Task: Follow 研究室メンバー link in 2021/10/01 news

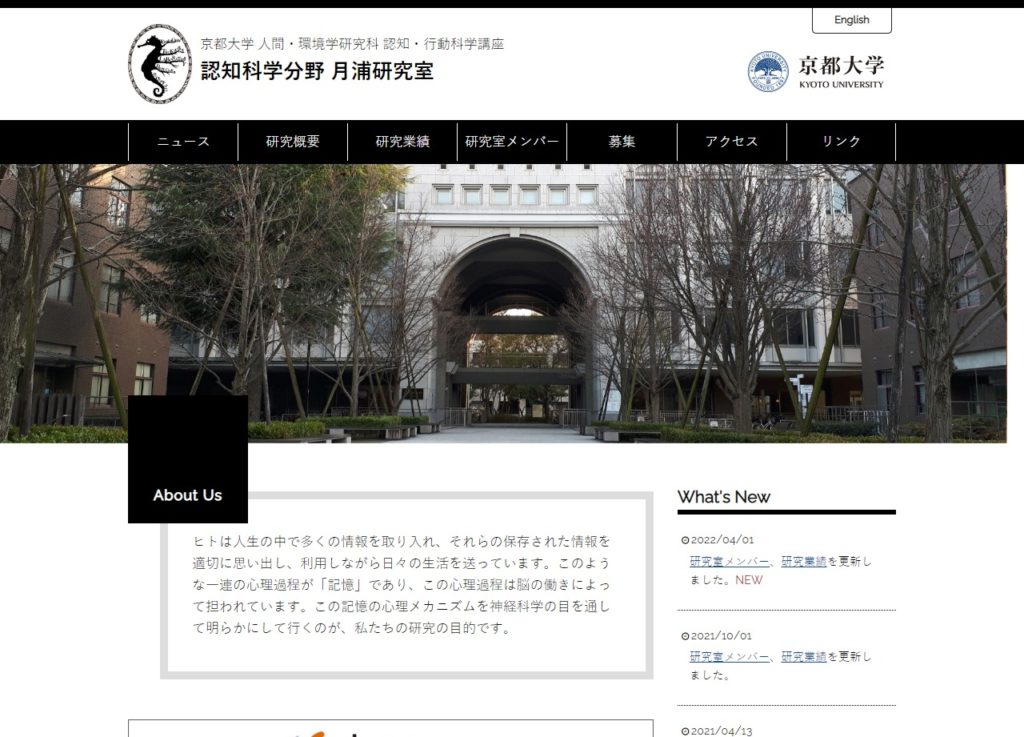Action: click(729, 657)
